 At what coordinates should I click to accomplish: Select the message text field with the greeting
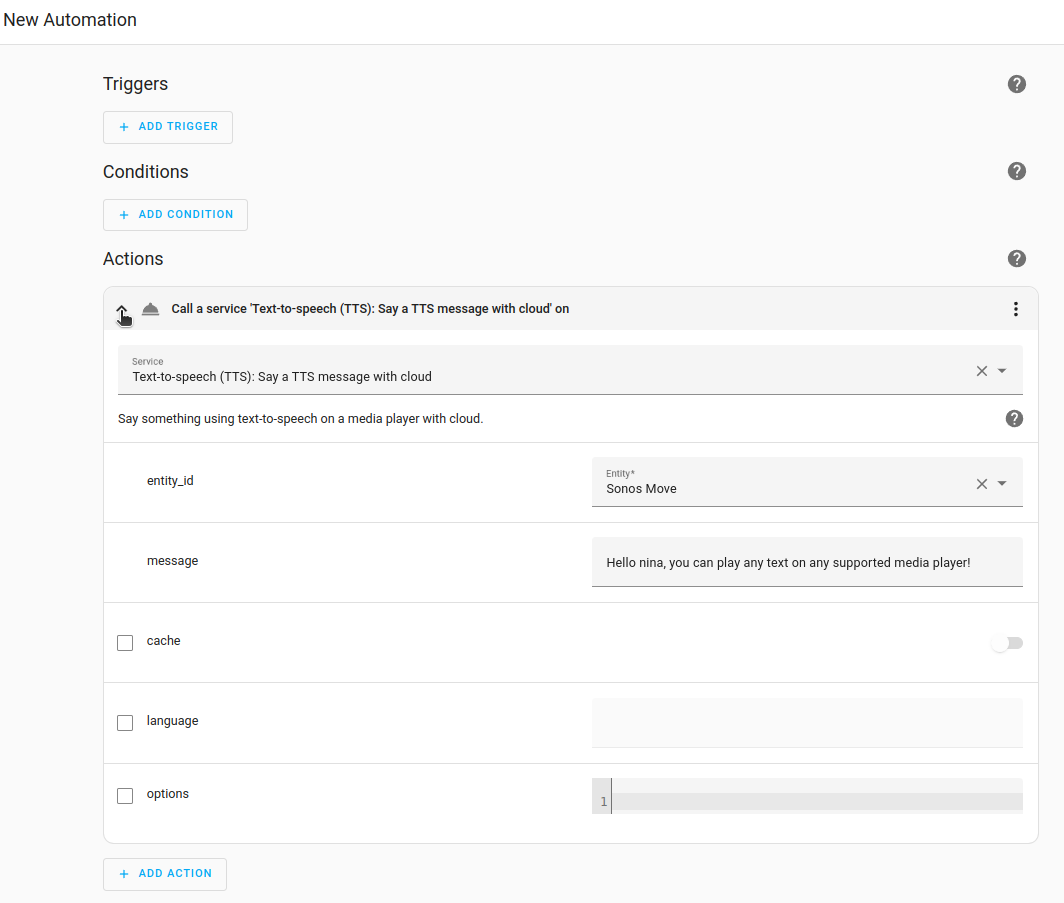coord(807,562)
